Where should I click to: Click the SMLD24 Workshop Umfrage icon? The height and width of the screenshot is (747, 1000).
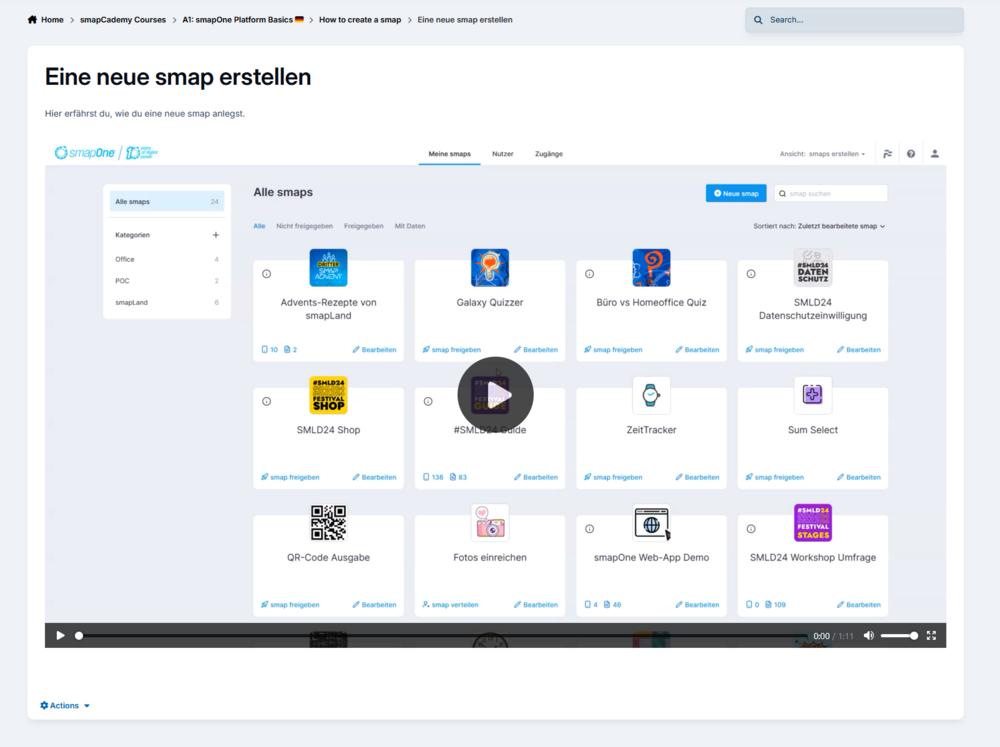[x=812, y=523]
